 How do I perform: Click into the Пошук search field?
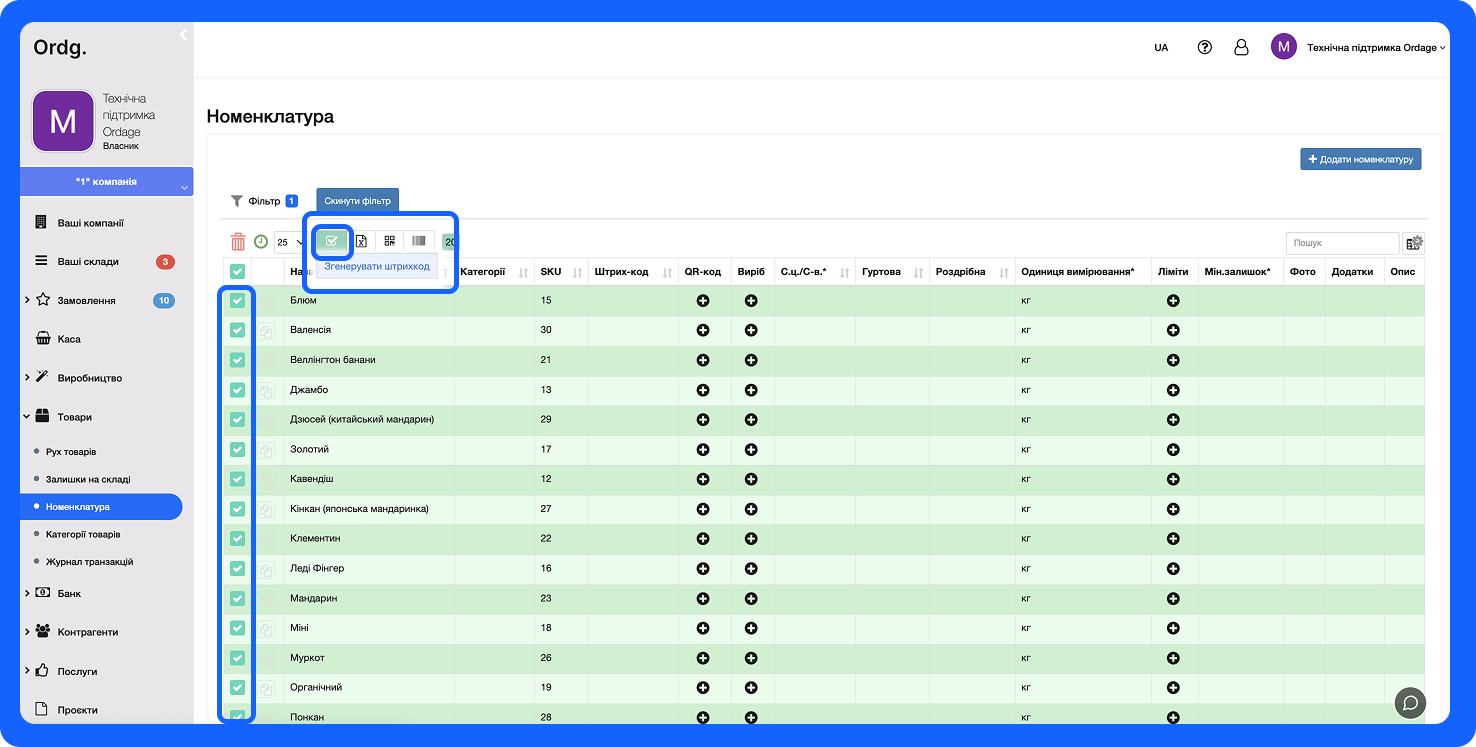pos(1341,243)
